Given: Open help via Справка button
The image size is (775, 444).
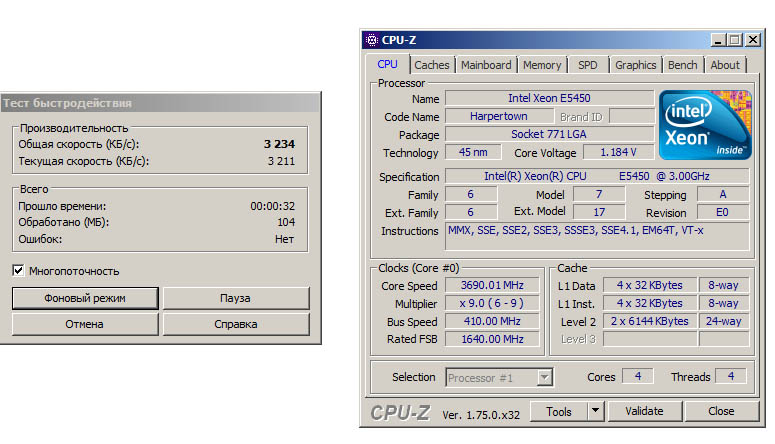Looking at the screenshot, I should (235, 324).
